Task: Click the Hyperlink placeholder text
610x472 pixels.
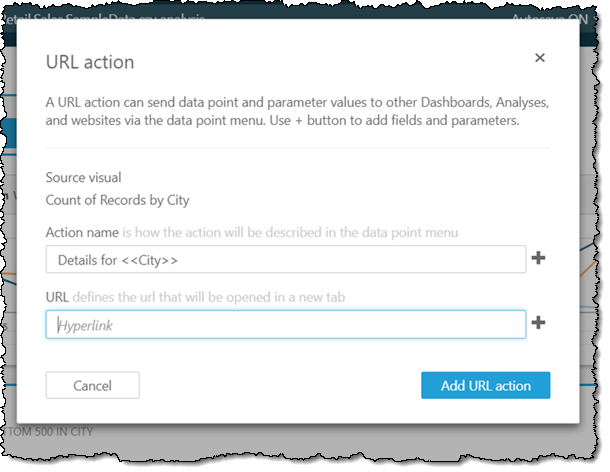Action: 83,325
